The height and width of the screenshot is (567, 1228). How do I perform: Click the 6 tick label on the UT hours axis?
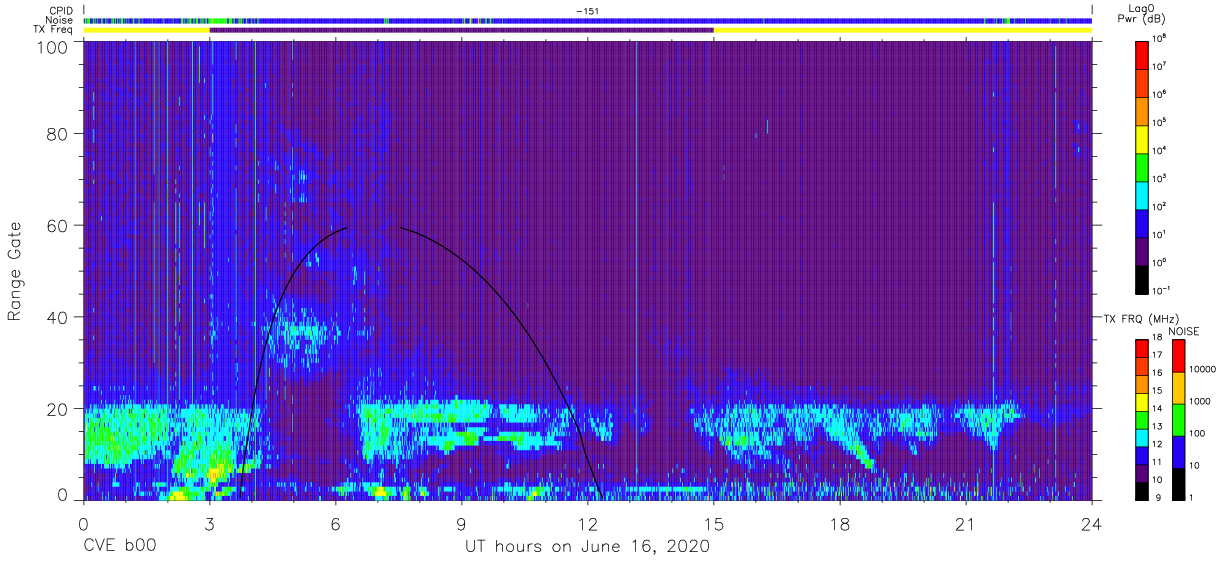coord(335,524)
